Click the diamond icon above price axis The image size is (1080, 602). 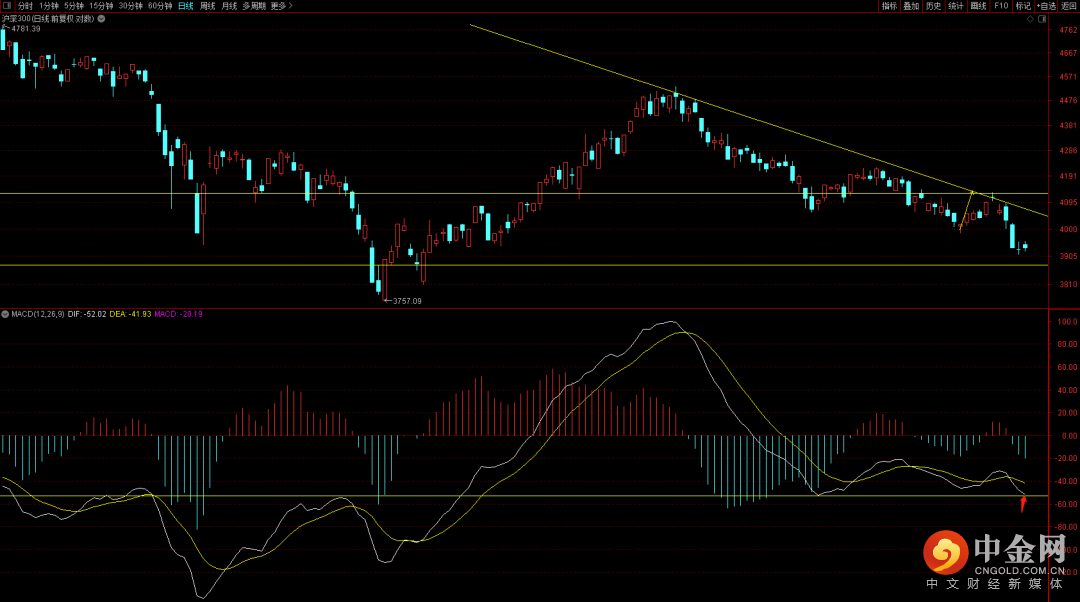[1030, 19]
